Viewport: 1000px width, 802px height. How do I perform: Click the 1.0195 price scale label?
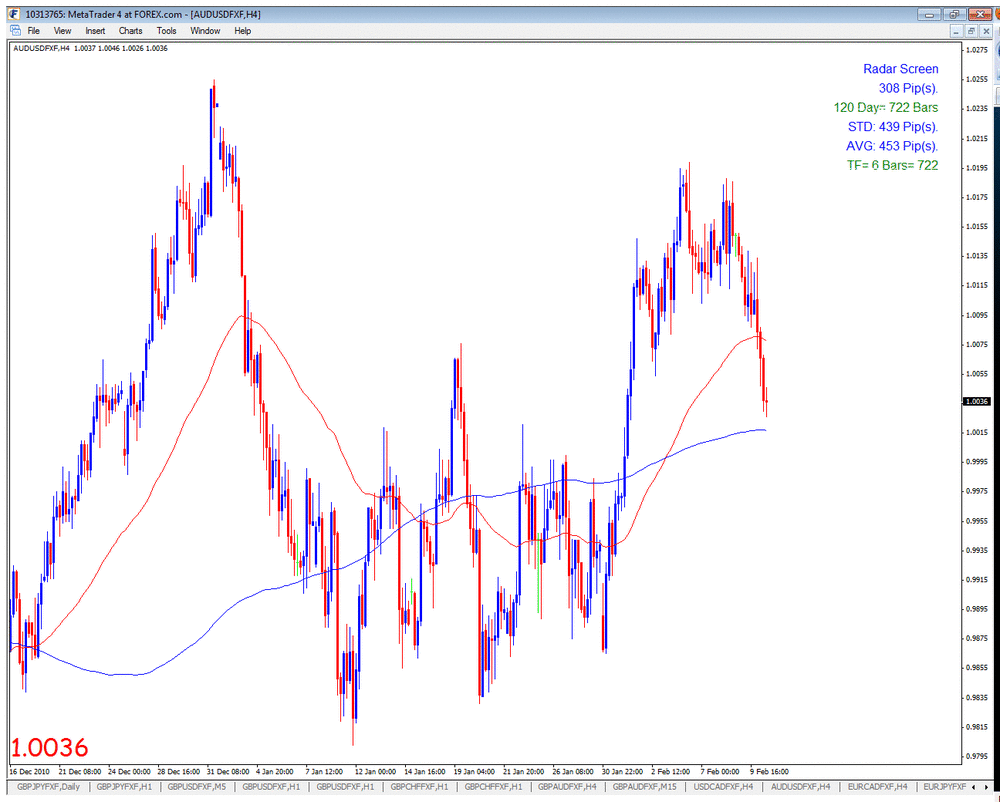[977, 167]
